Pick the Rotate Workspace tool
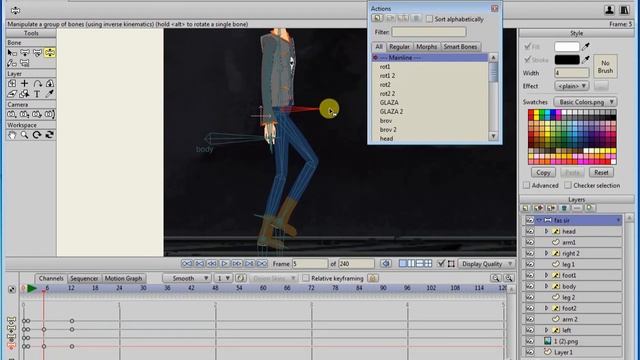The image size is (640, 360). click(x=37, y=135)
